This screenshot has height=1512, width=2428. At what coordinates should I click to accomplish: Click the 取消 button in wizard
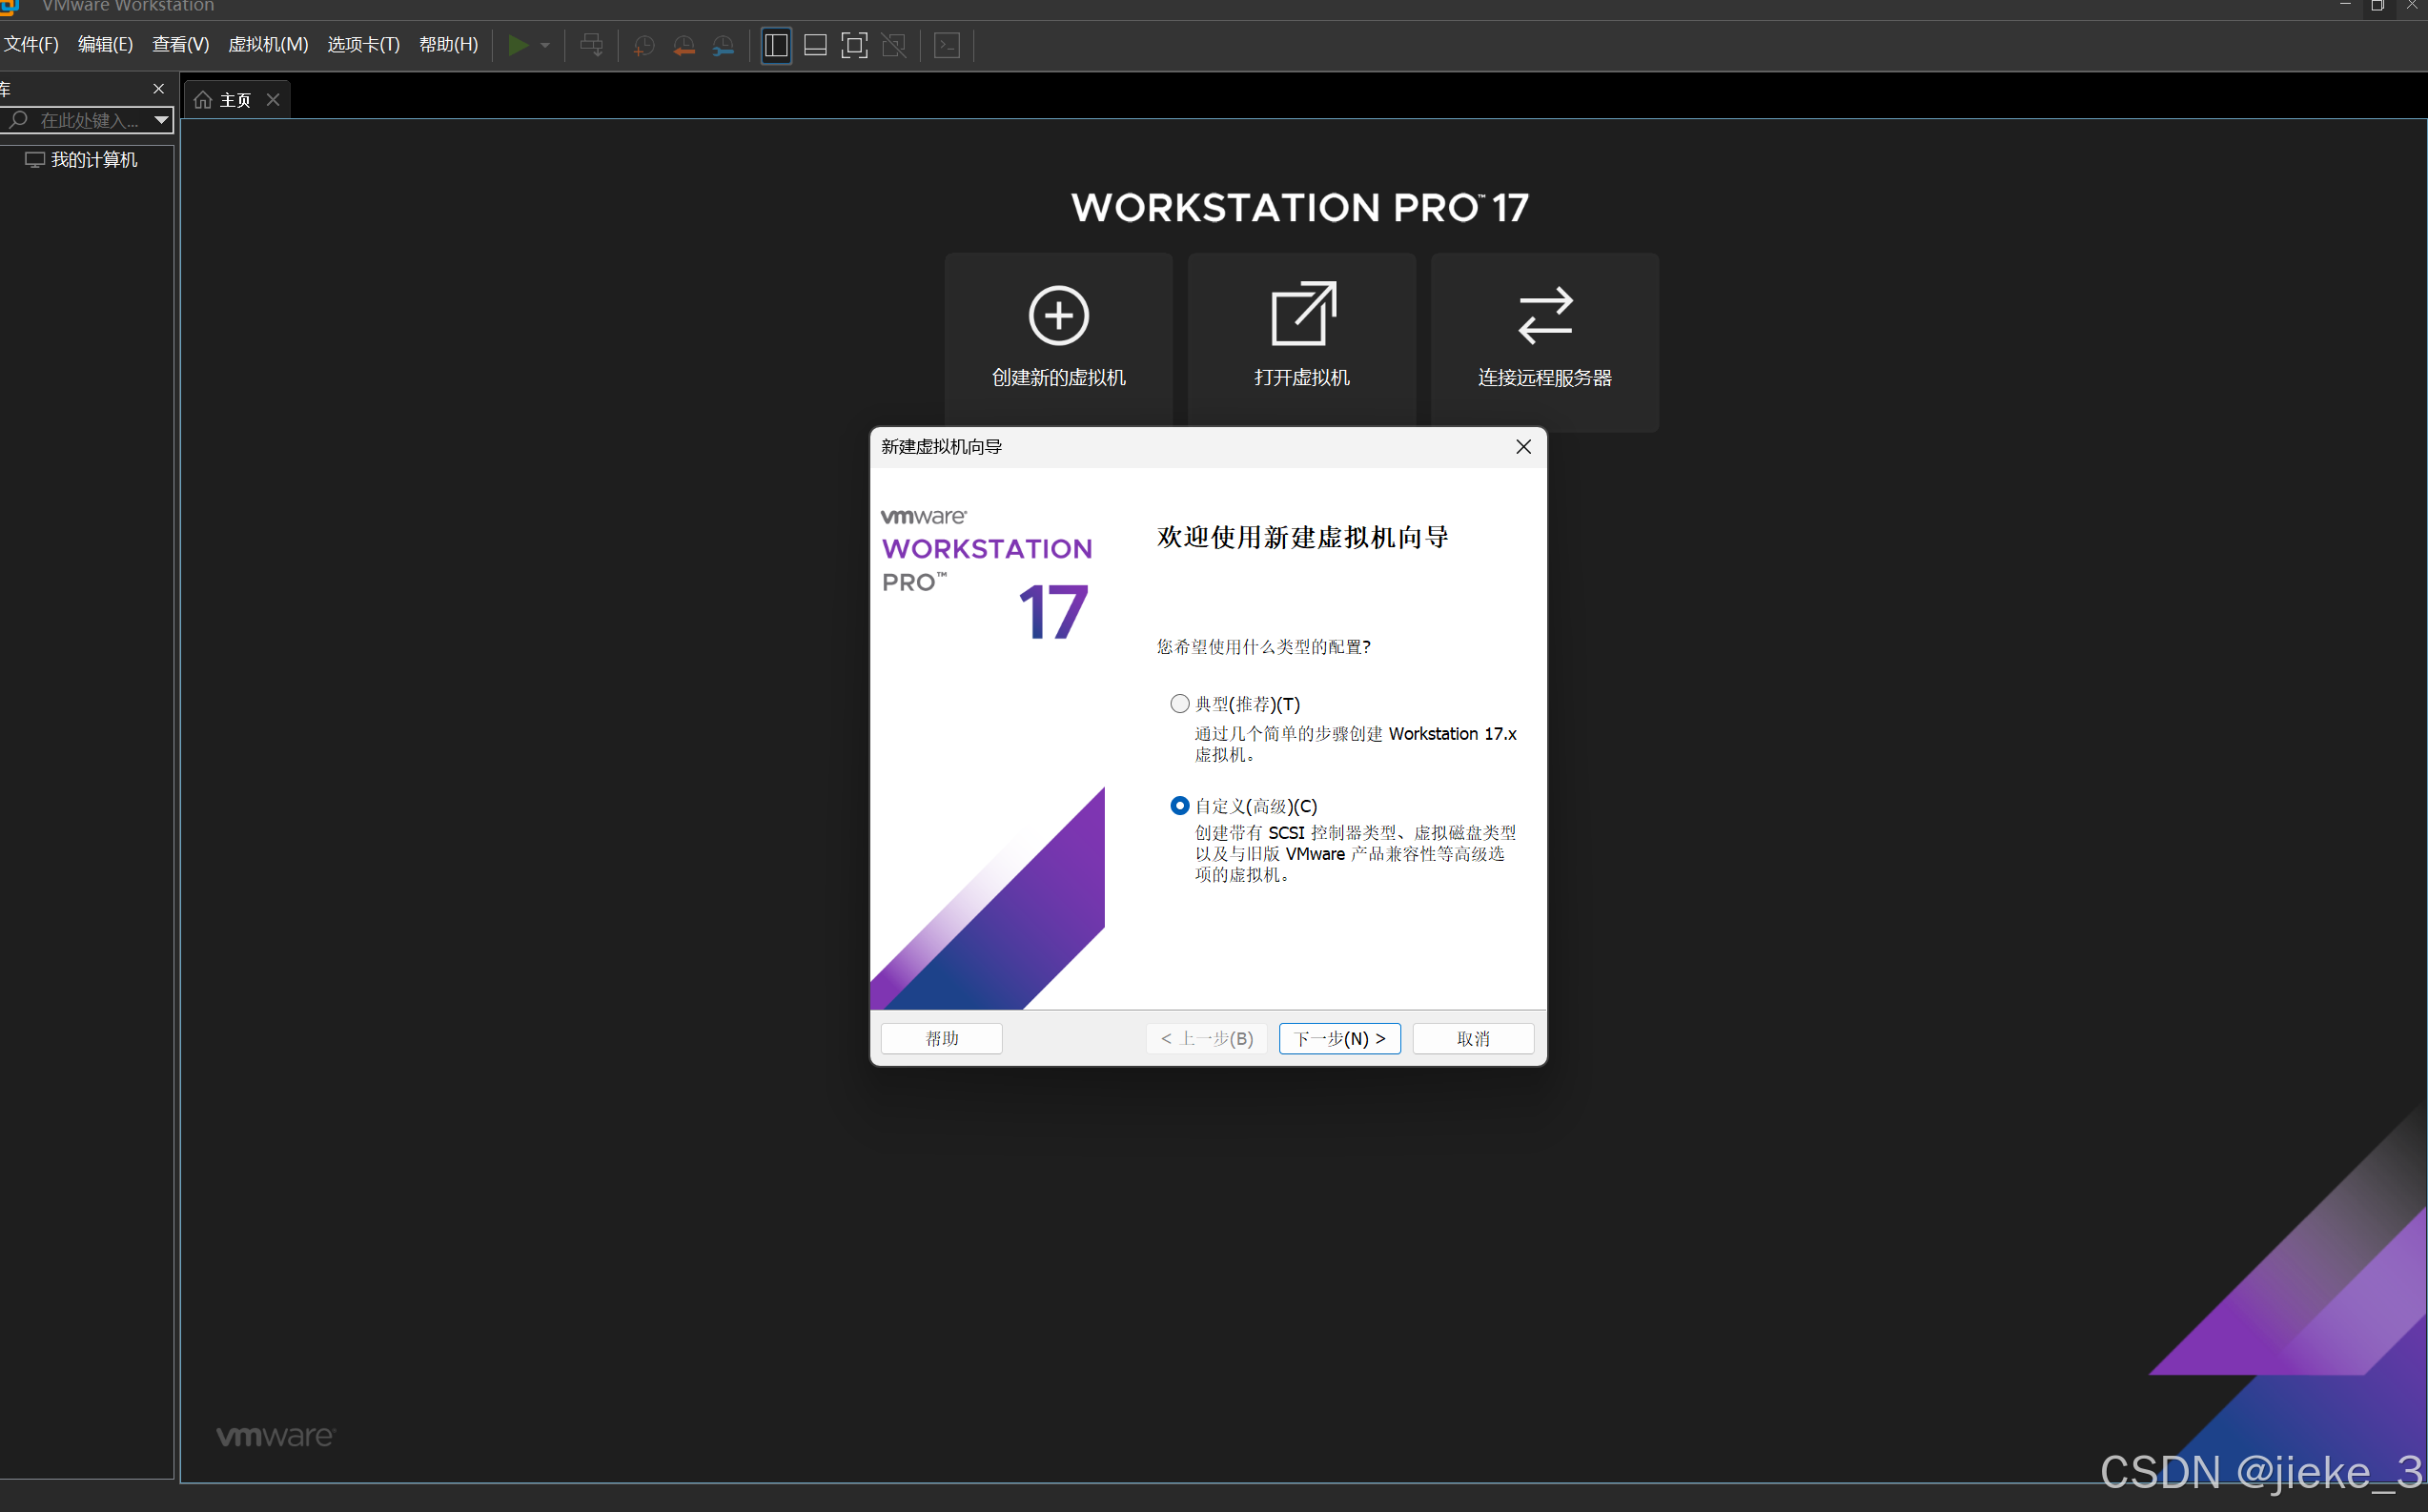[x=1472, y=1039]
